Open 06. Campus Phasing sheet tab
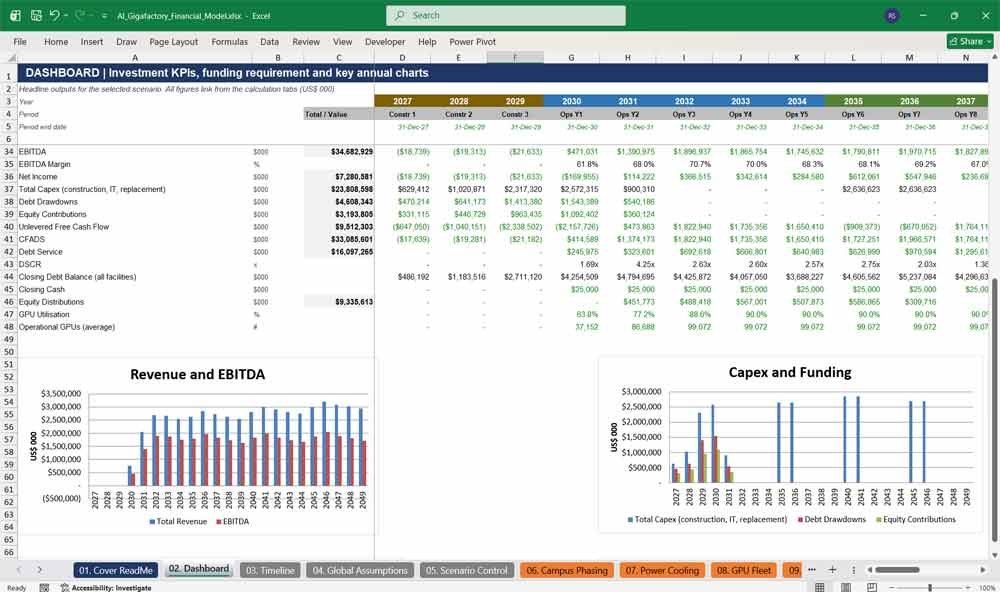This screenshot has height=592, width=1000. [567, 570]
